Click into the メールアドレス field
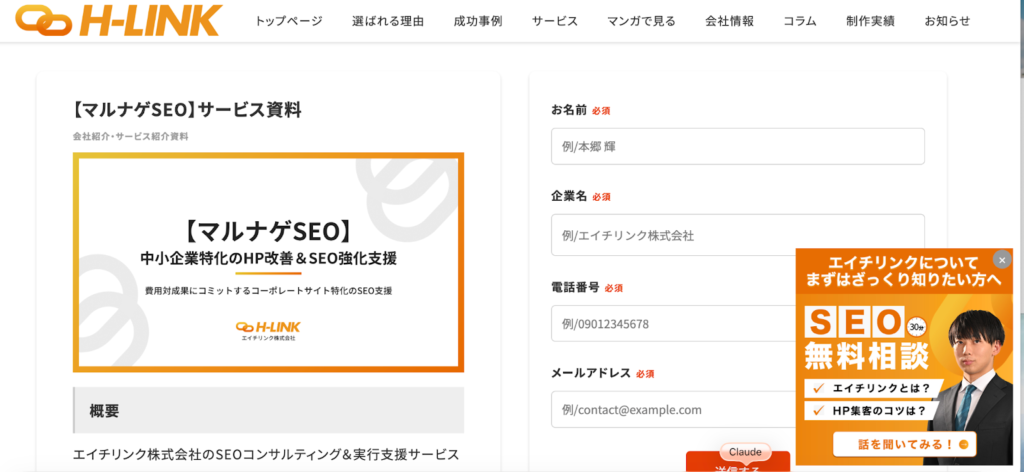This screenshot has width=1024, height=472. click(x=668, y=409)
